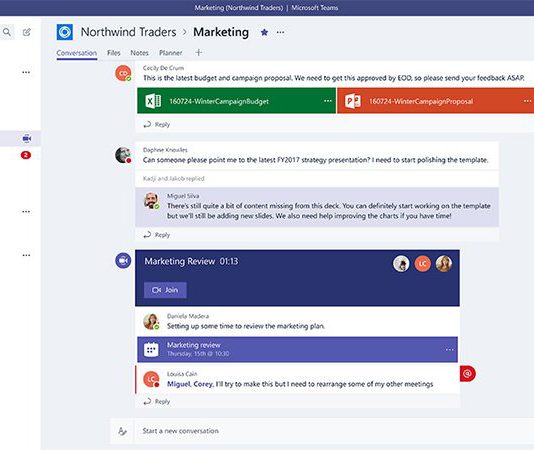Click the format text icon by the compose box
Image resolution: width=534 pixels, height=450 pixels.
122,431
